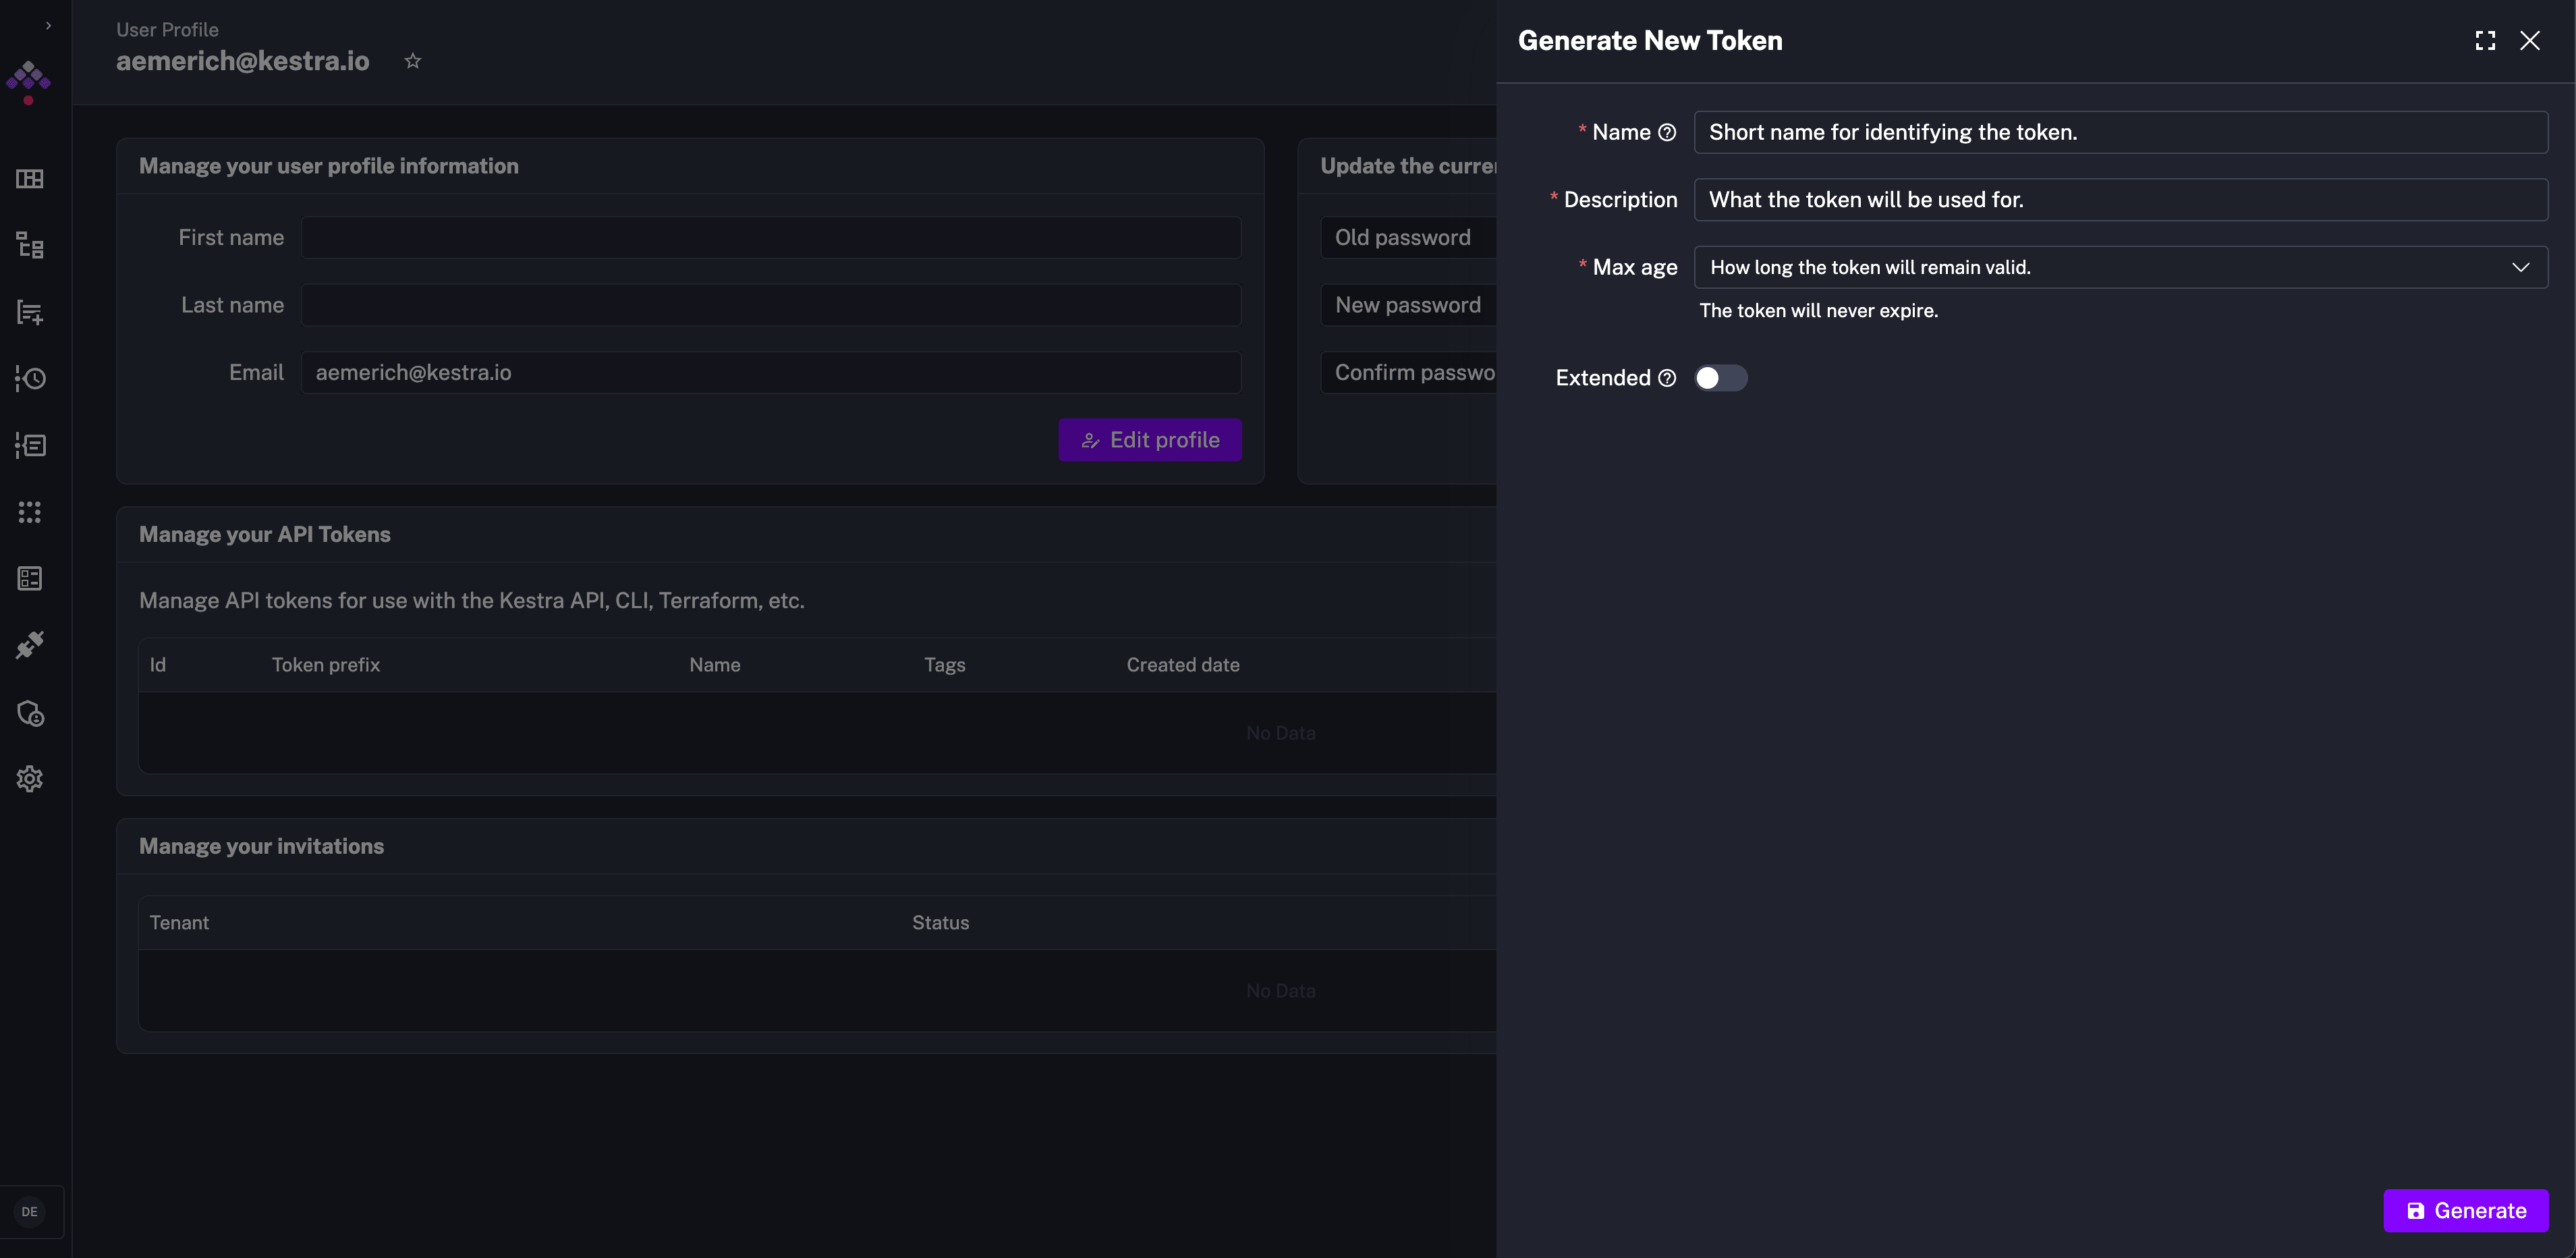Toggle the favorite star next to aemerich@kestra.io
The width and height of the screenshot is (2576, 1258).
click(412, 61)
